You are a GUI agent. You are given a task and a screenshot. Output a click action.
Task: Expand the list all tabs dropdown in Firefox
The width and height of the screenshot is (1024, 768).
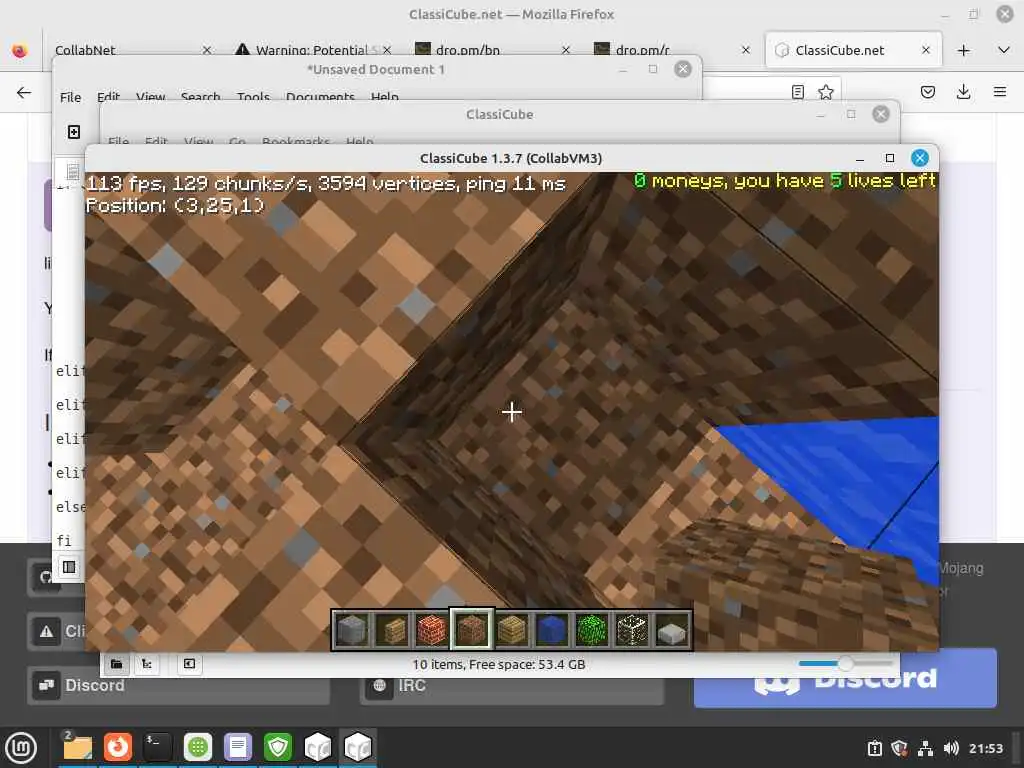tap(1004, 50)
